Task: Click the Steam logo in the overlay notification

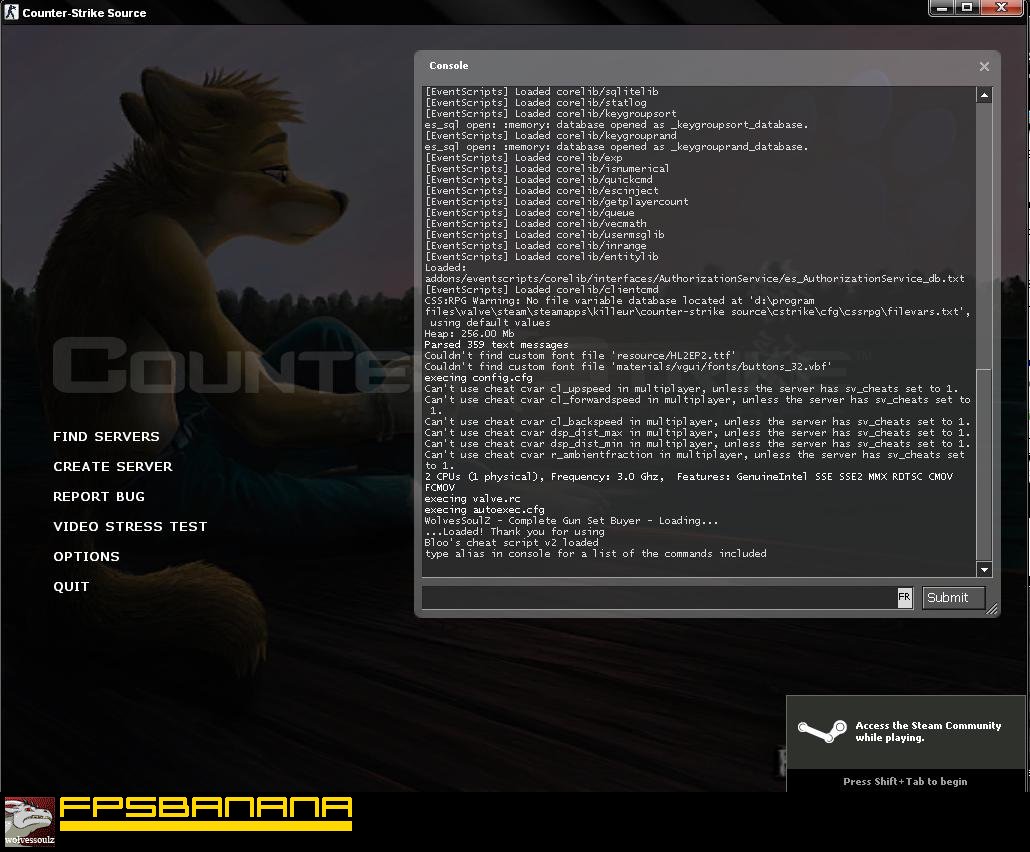Action: pyautogui.click(x=819, y=729)
